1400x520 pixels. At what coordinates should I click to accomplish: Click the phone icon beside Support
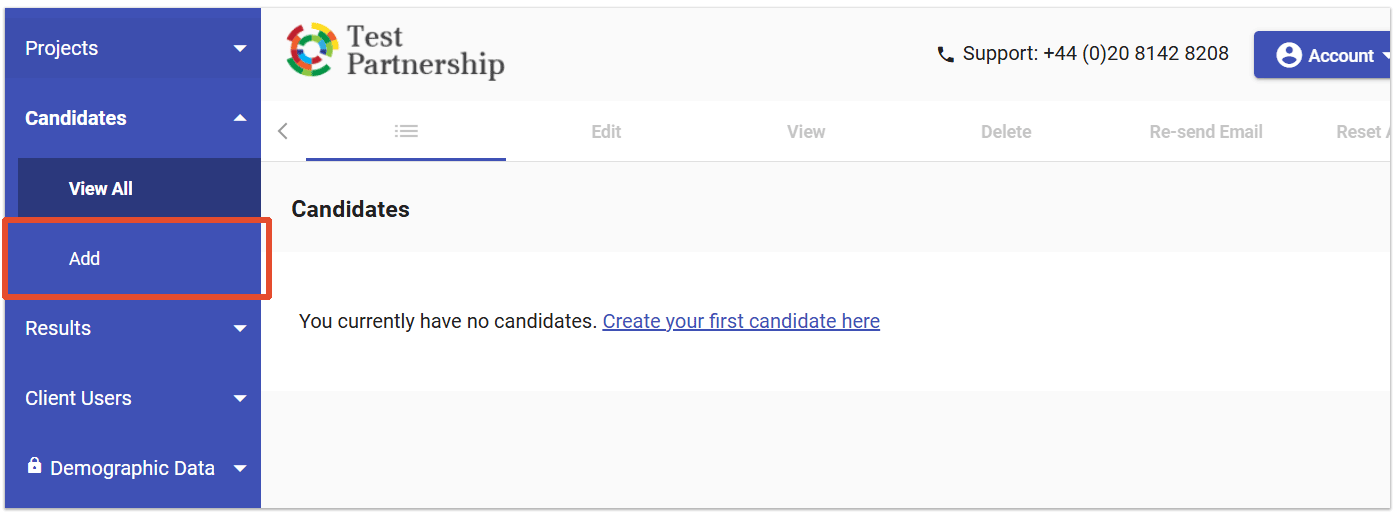[x=945, y=55]
